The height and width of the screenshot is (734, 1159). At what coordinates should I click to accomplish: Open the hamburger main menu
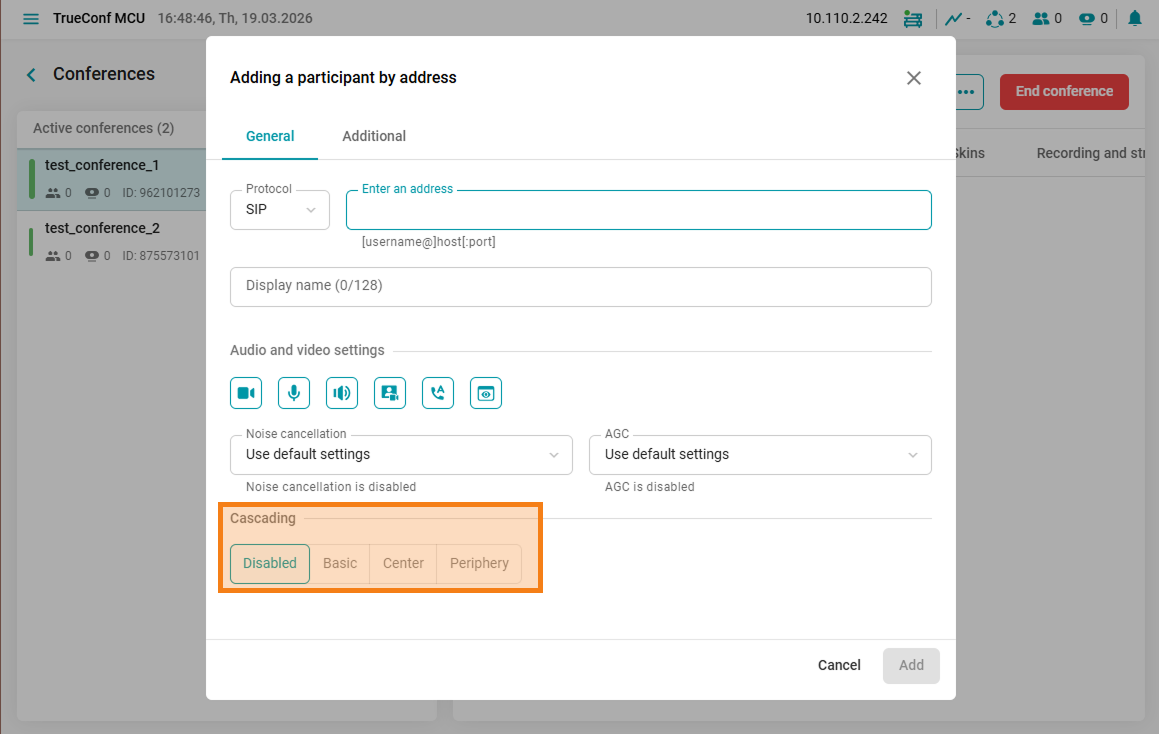[31, 19]
